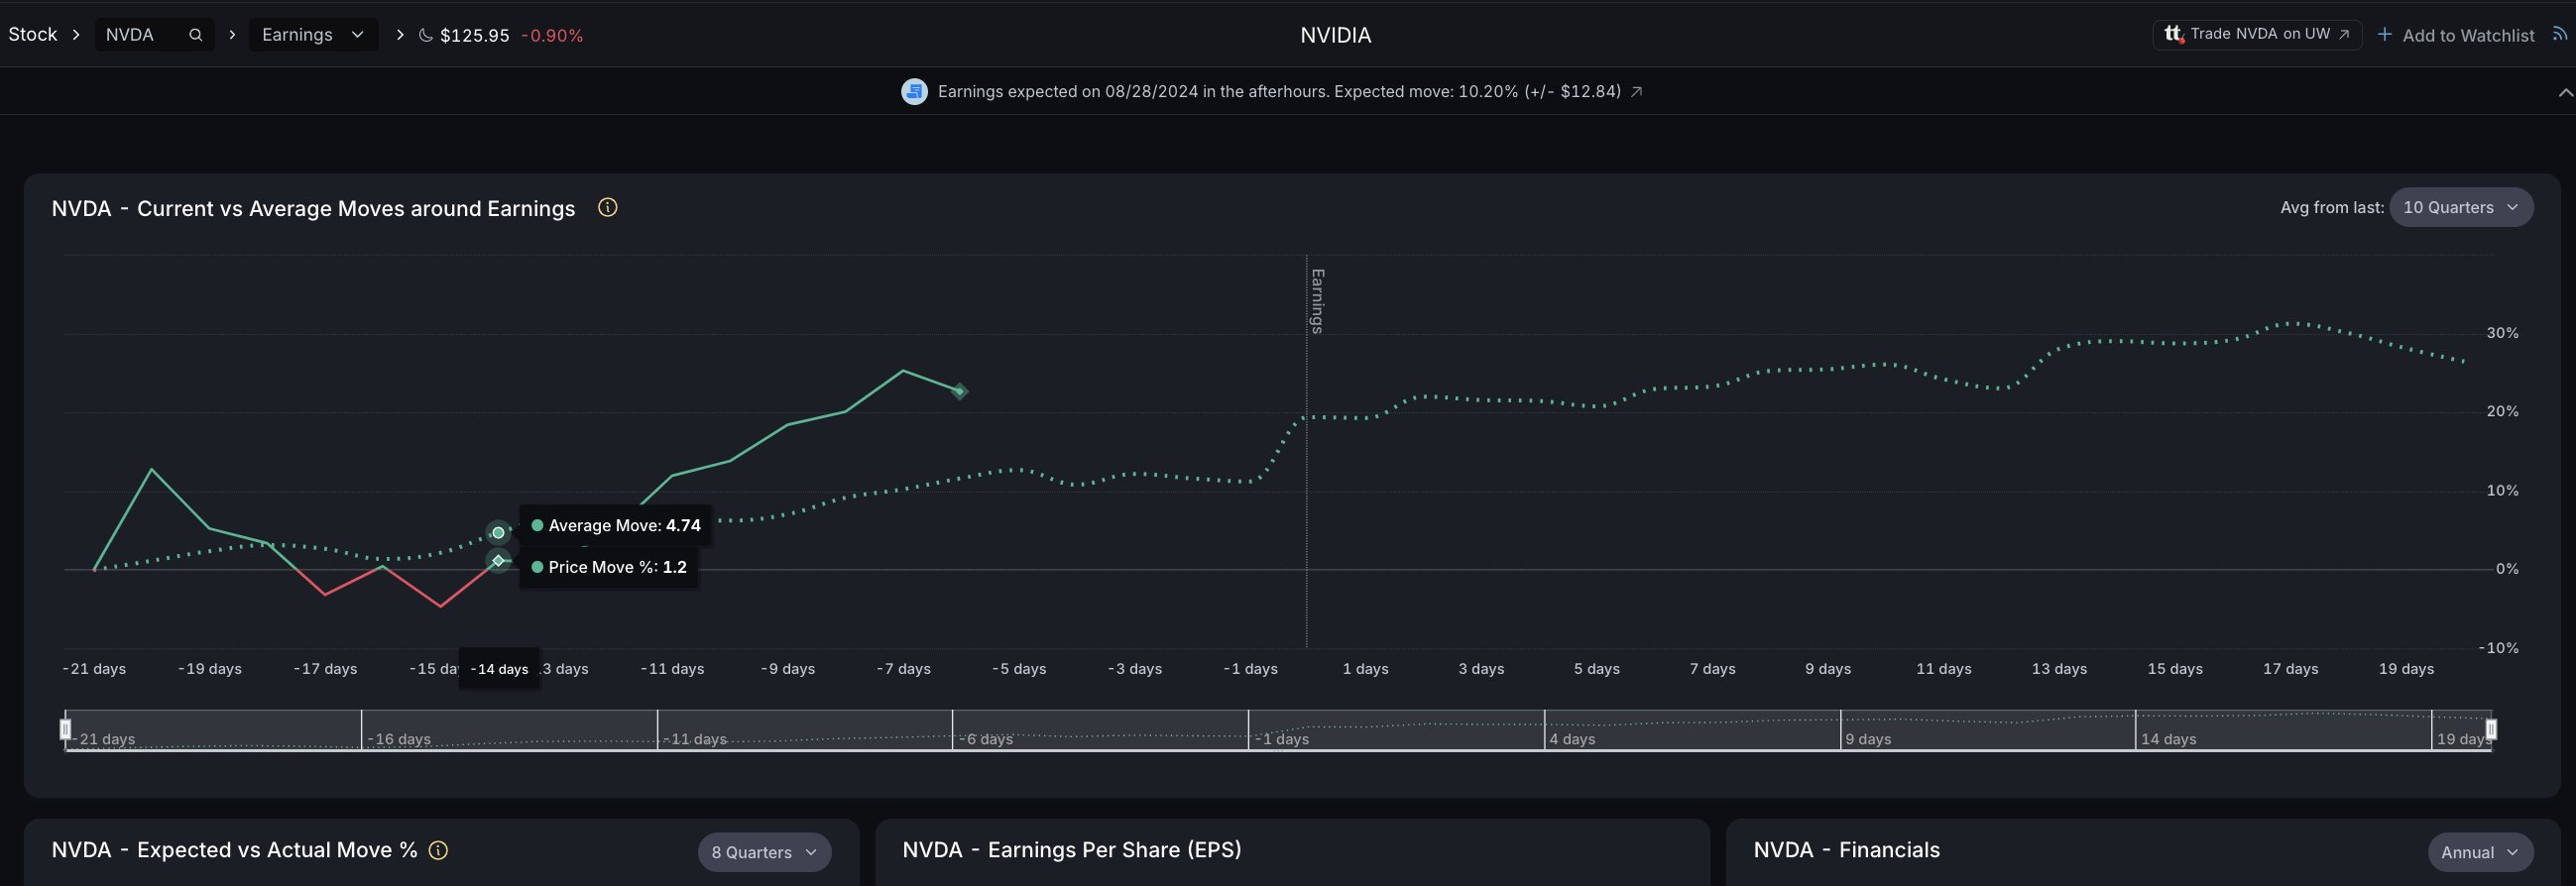Click Add to Watchlist link
Screen dimensions: 2576x886
(x=2456, y=35)
